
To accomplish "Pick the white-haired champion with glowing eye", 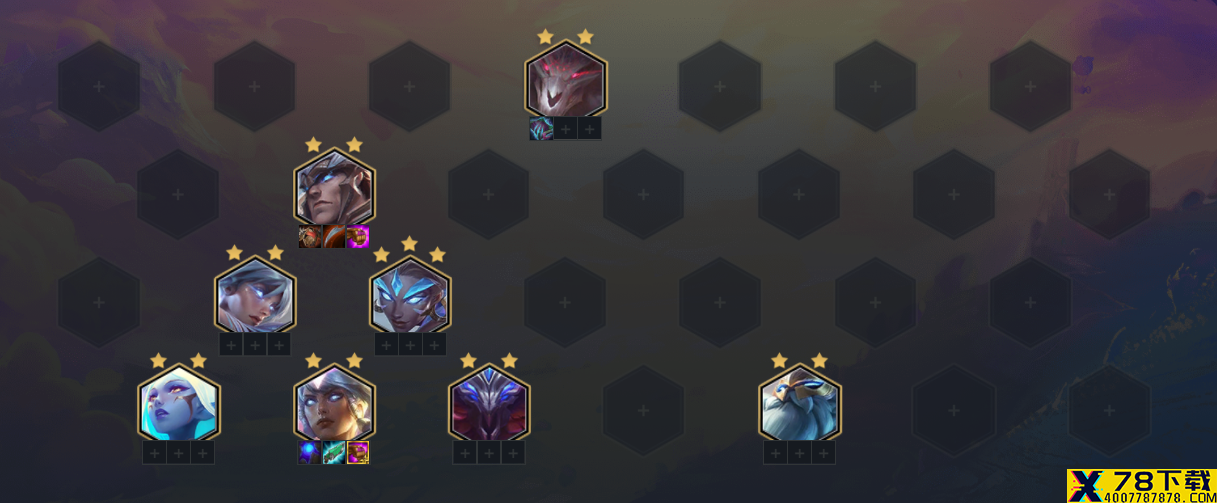I will tap(255, 296).
